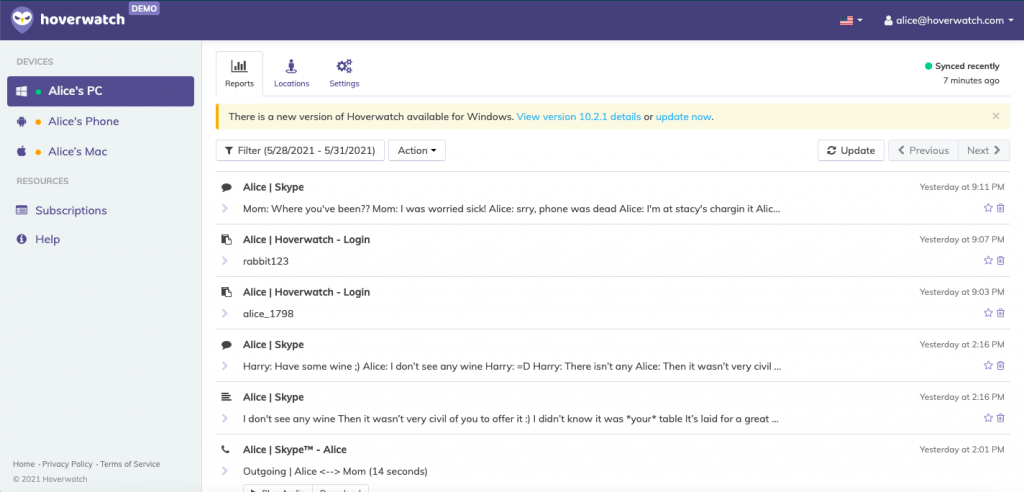Image resolution: width=1024 pixels, height=492 pixels.
Task: Delete the Harry wine chat entry
Action: coord(1000,365)
